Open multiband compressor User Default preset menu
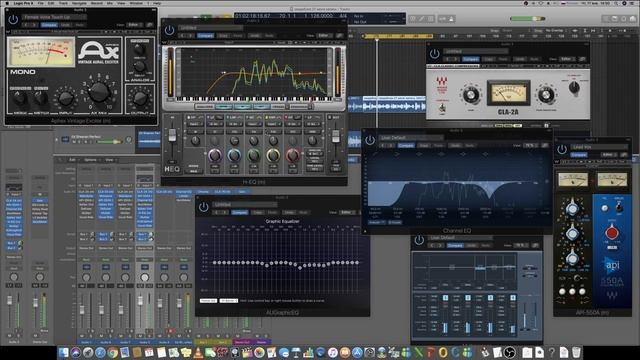This screenshot has height=360, width=640. point(460,238)
